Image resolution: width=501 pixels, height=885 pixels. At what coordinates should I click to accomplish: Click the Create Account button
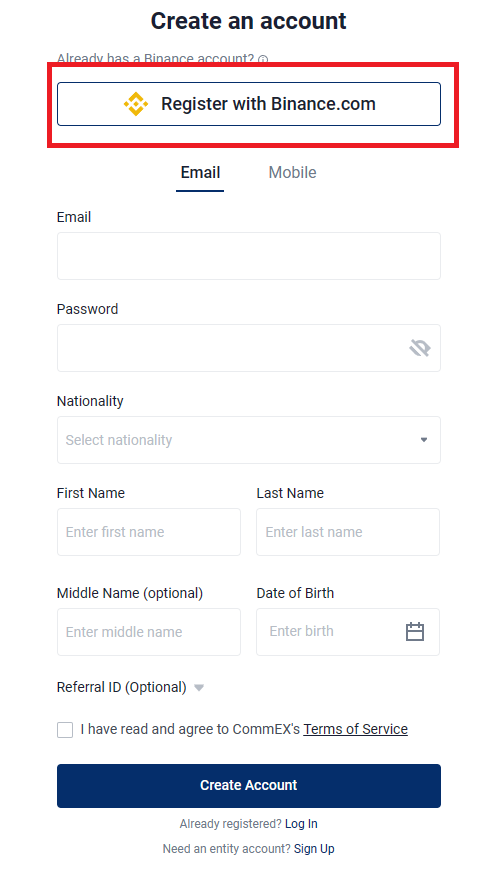[249, 786]
